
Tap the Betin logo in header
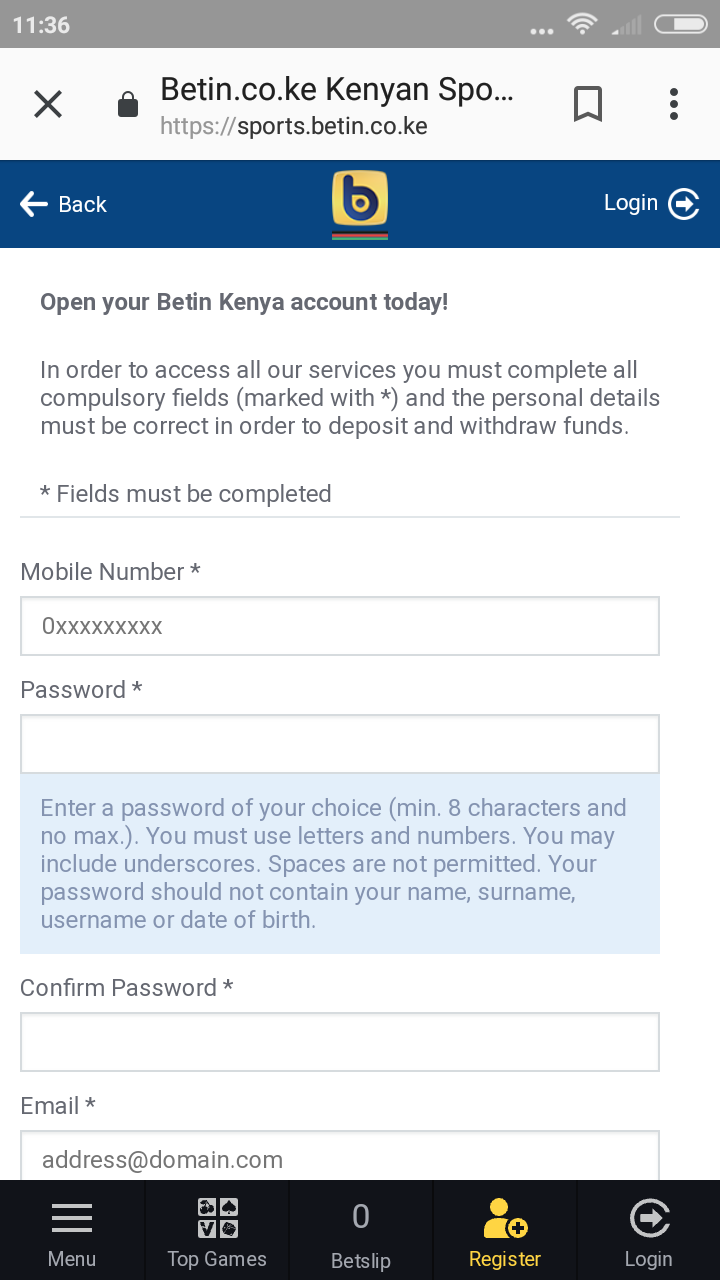(360, 204)
